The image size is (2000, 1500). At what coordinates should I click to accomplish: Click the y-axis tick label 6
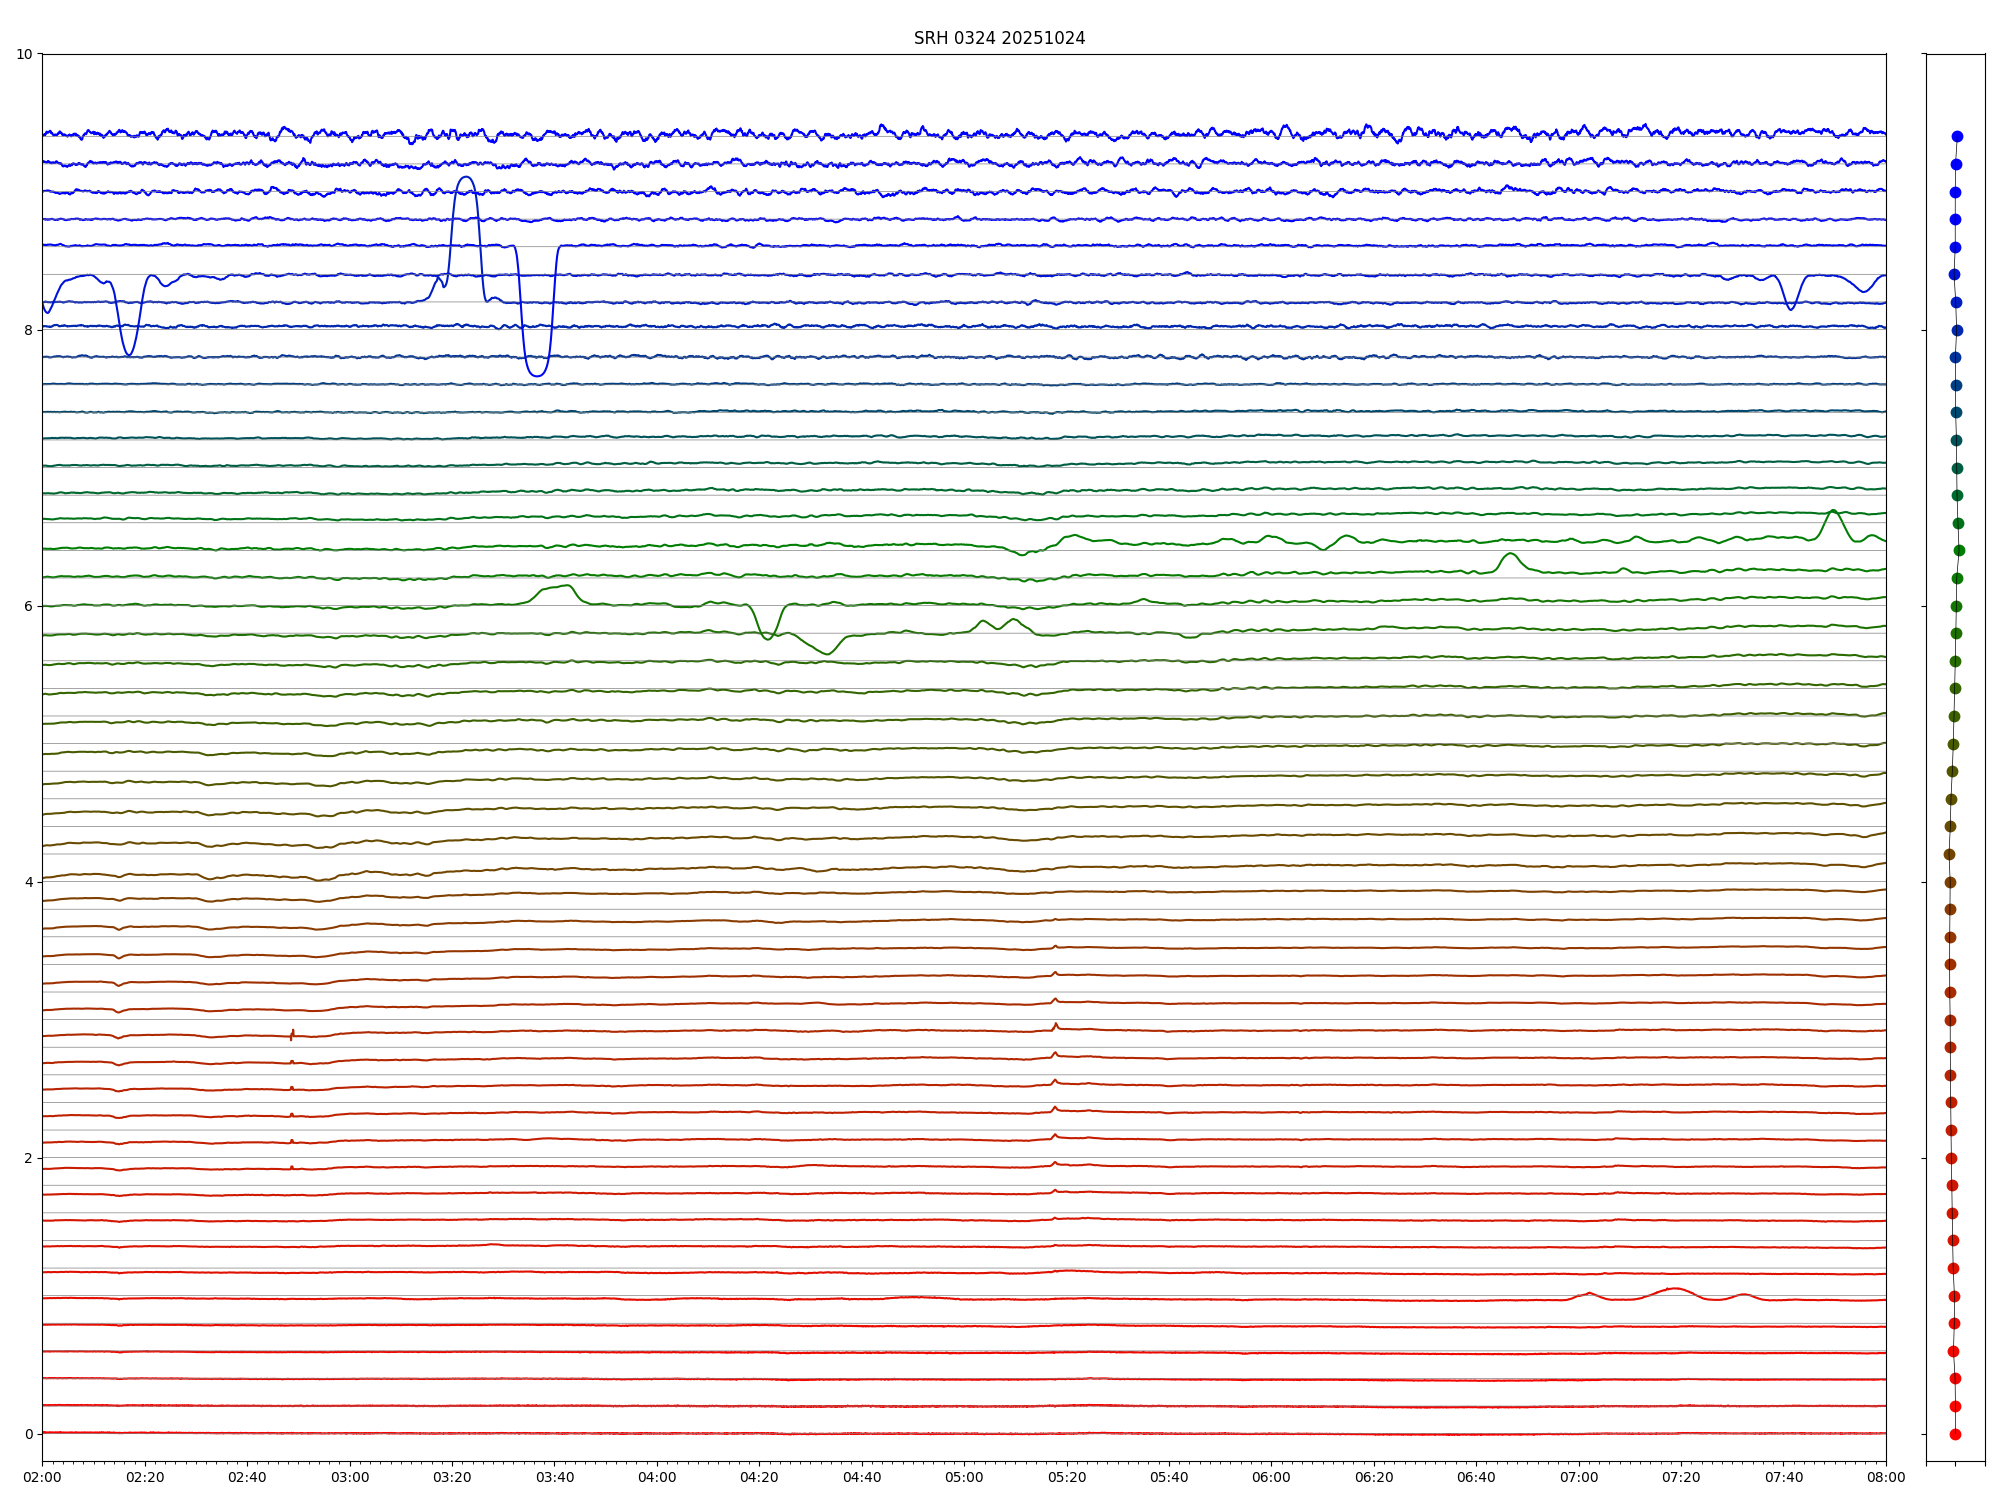click(x=28, y=606)
